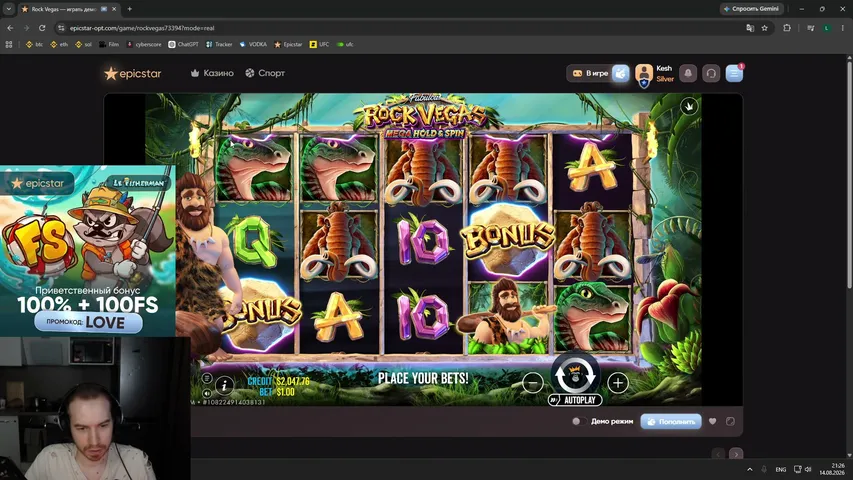
Task: Open the slot game info (i) panel
Action: point(224,385)
